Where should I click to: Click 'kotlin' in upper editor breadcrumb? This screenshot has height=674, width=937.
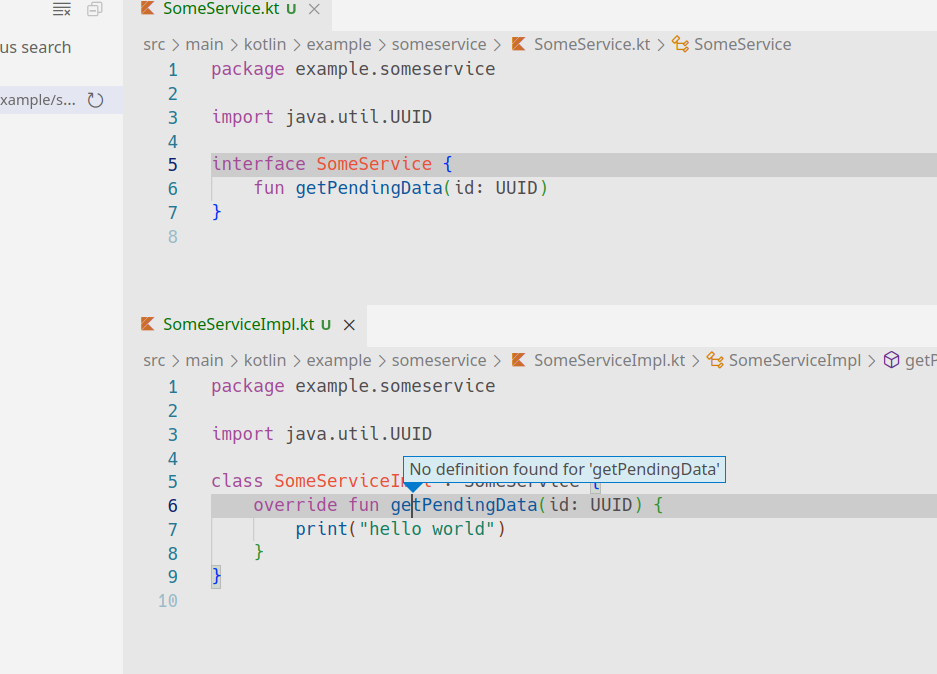point(265,44)
